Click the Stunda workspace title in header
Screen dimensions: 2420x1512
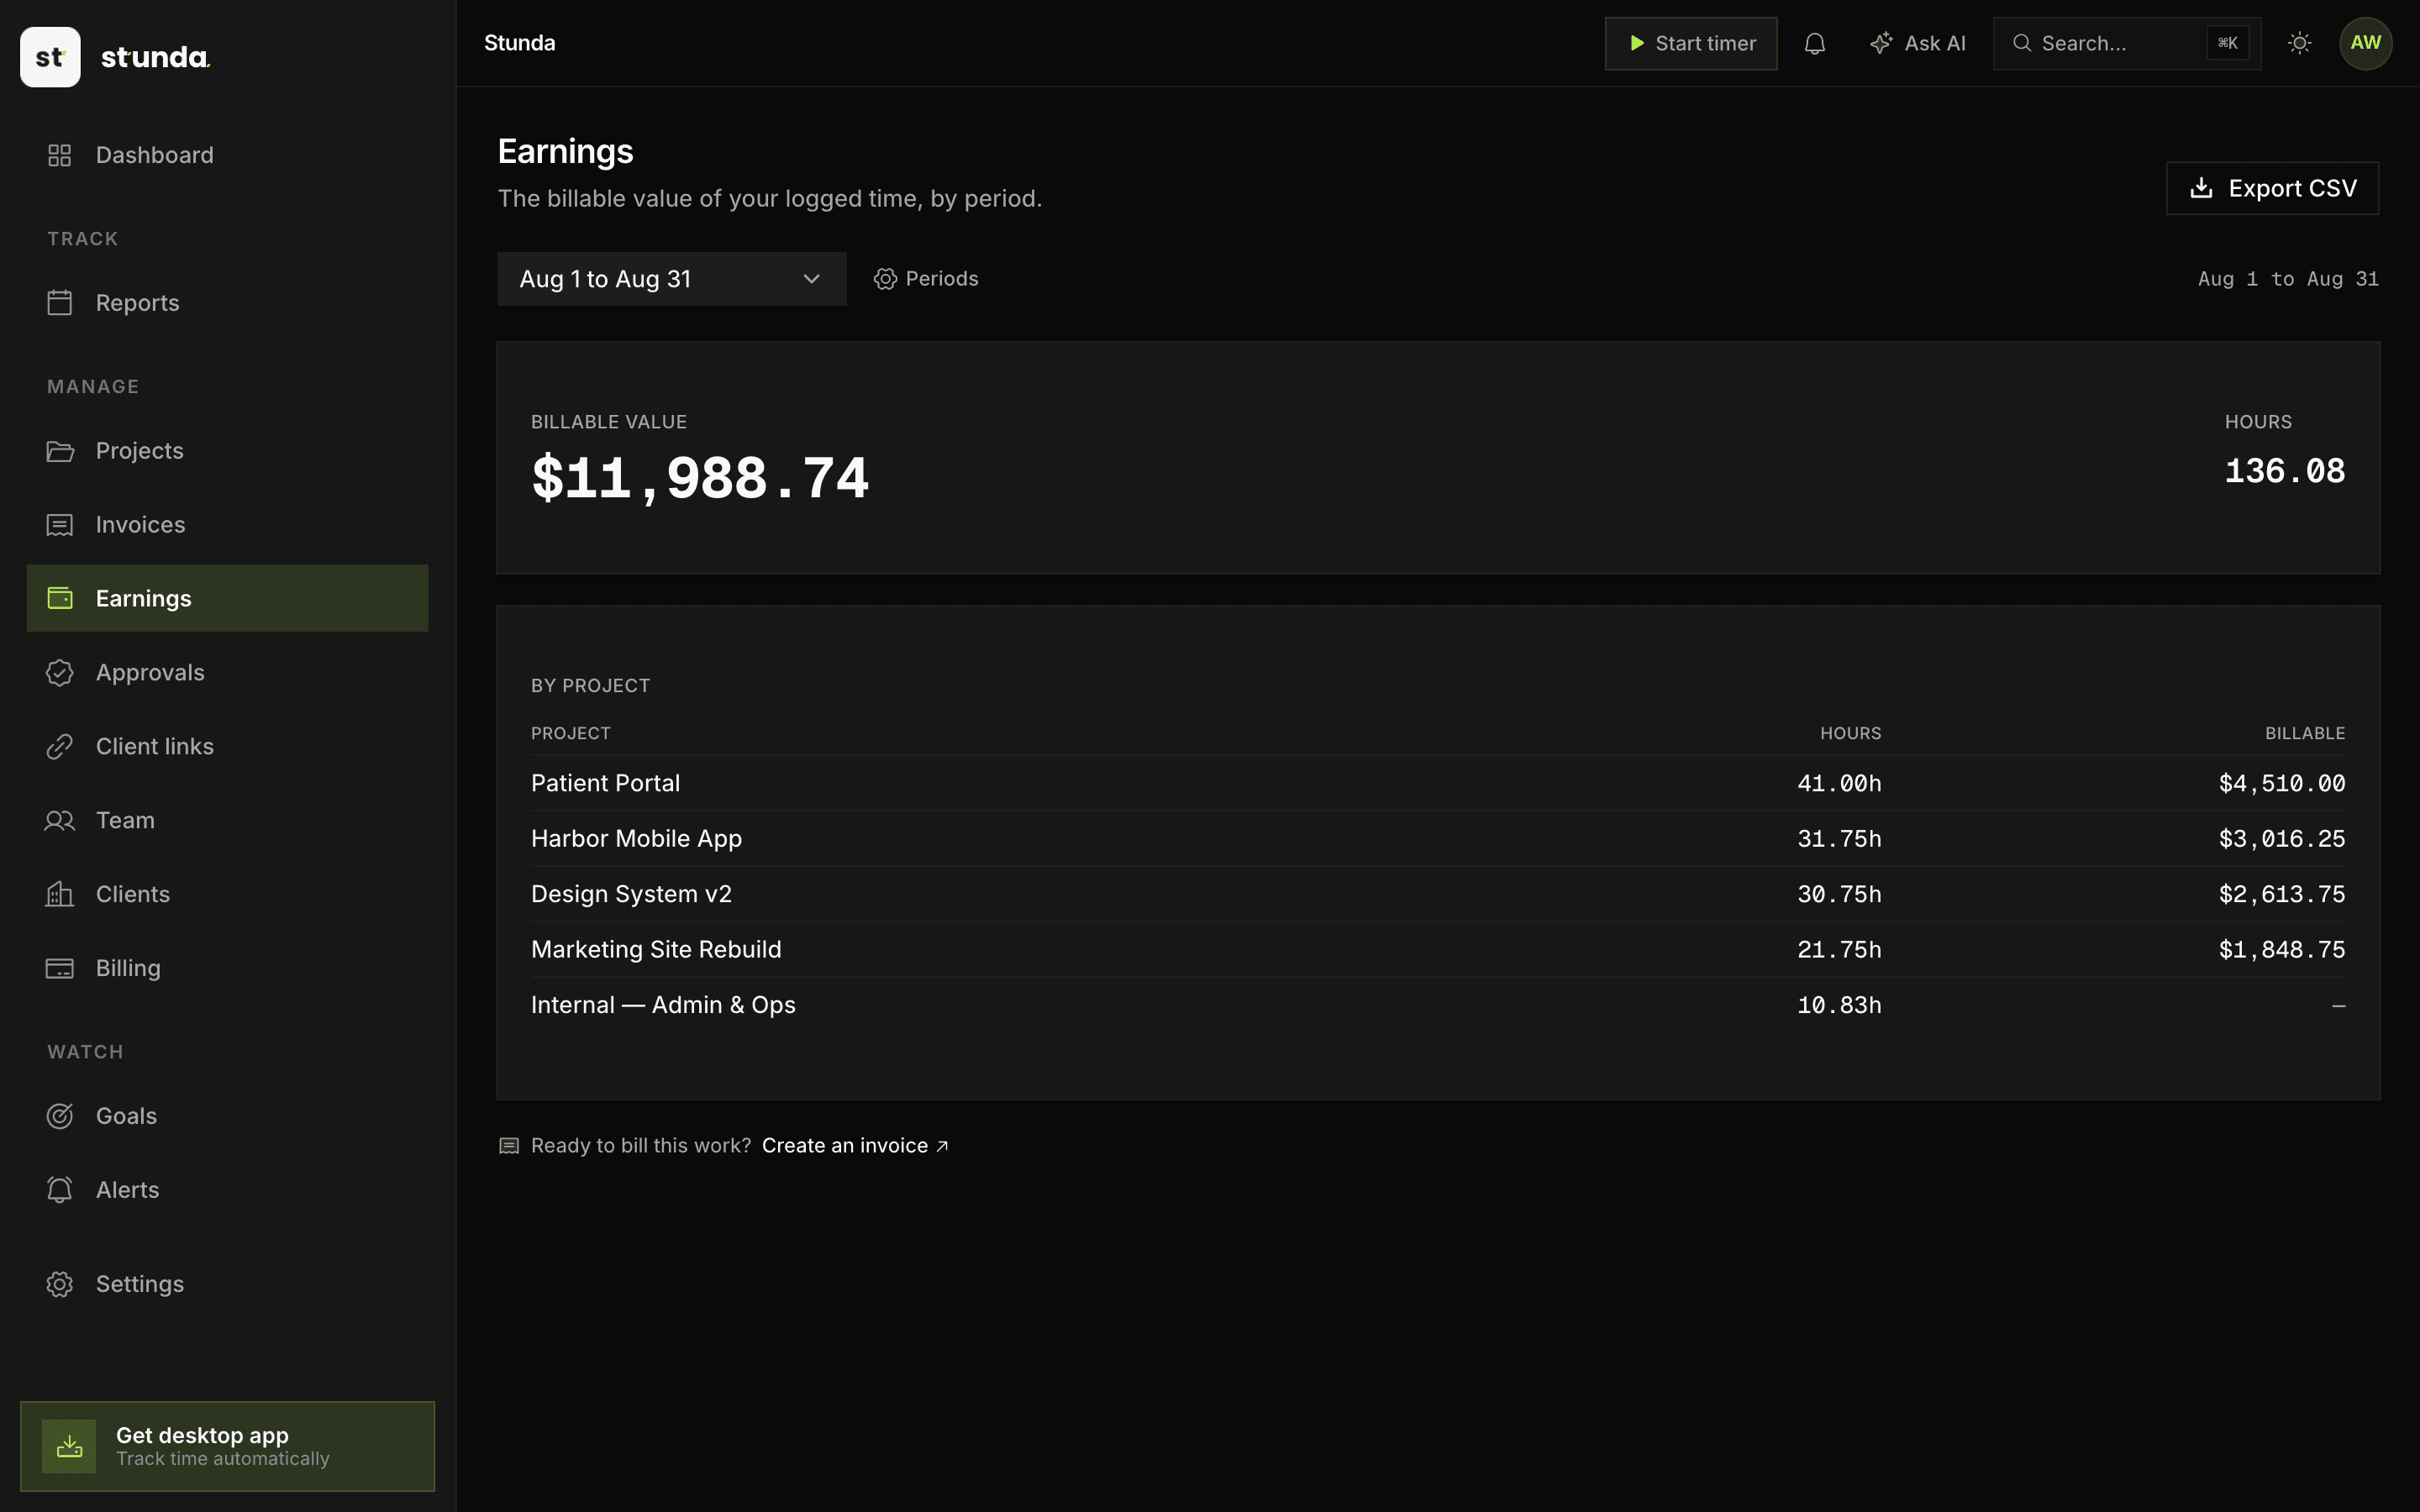520,43
